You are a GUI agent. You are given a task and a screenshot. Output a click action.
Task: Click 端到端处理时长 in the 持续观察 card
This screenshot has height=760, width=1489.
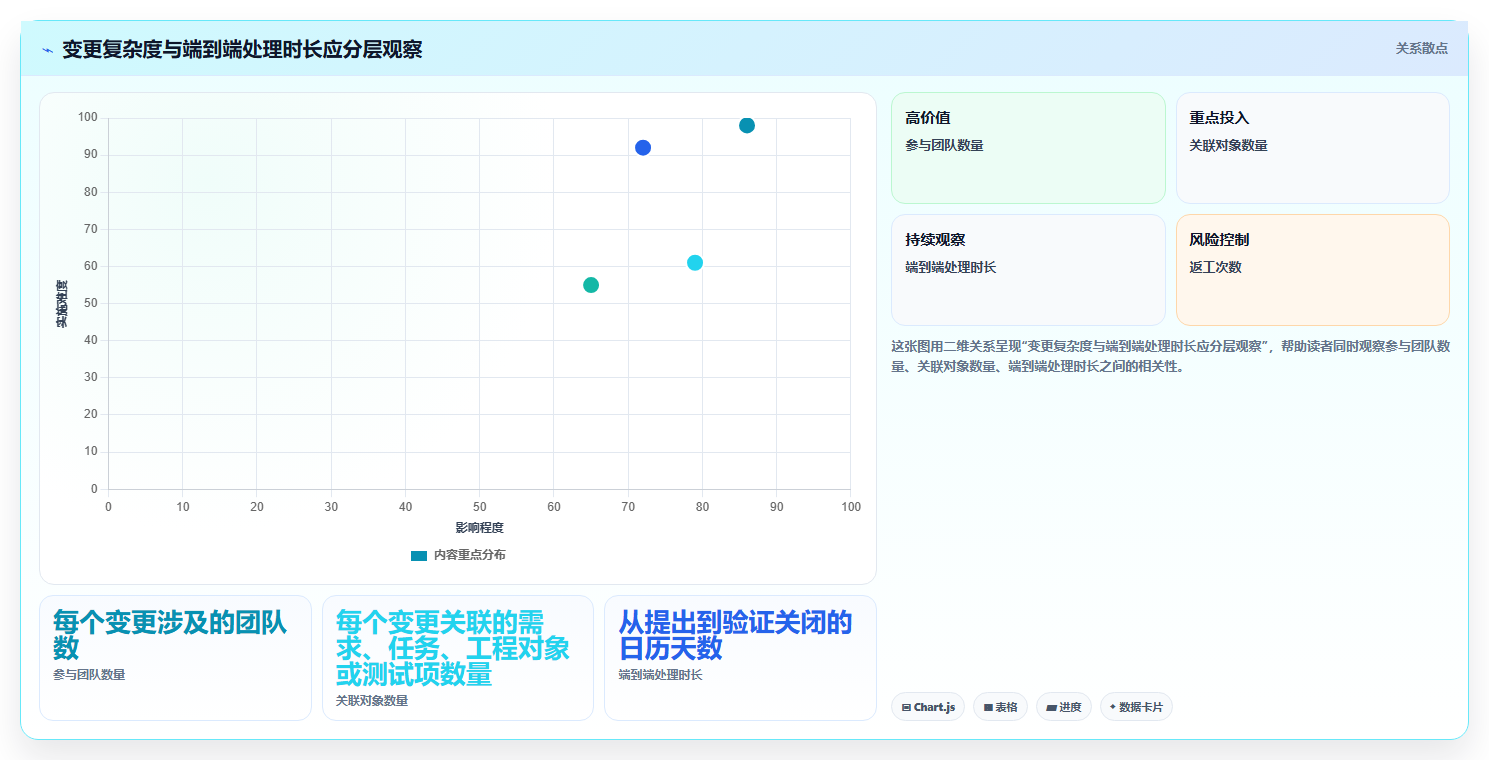(x=951, y=267)
